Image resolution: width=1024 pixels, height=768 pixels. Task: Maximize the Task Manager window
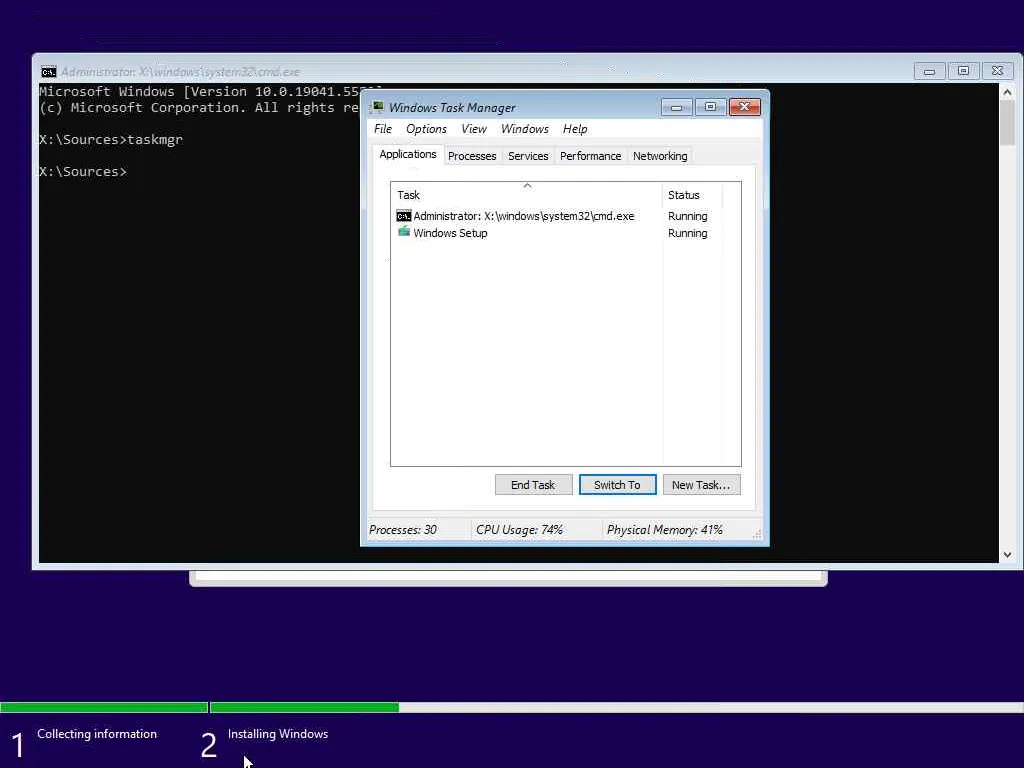(711, 107)
